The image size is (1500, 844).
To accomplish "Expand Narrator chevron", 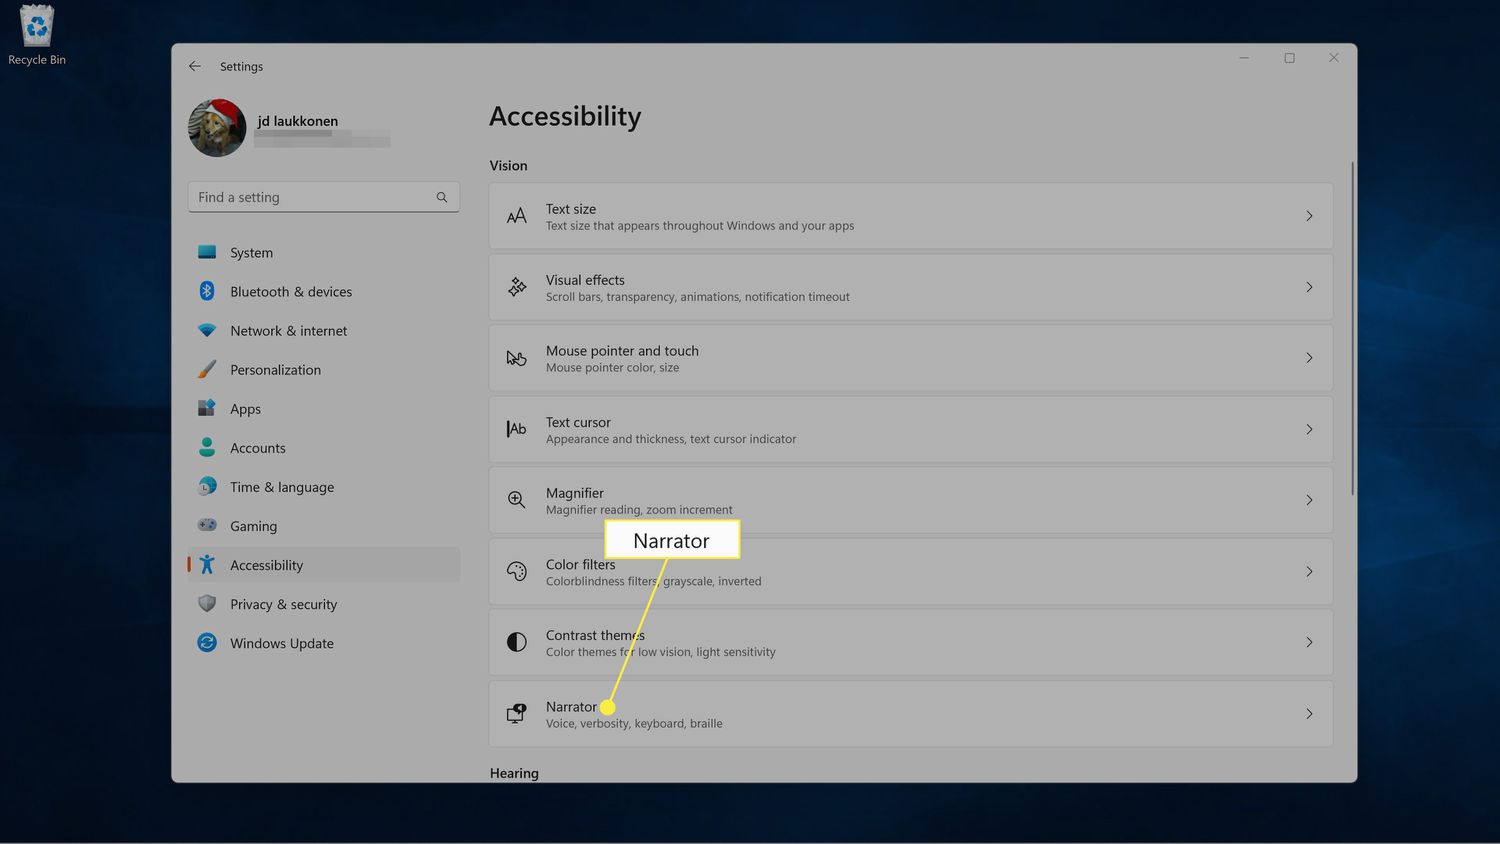I will [x=1309, y=713].
